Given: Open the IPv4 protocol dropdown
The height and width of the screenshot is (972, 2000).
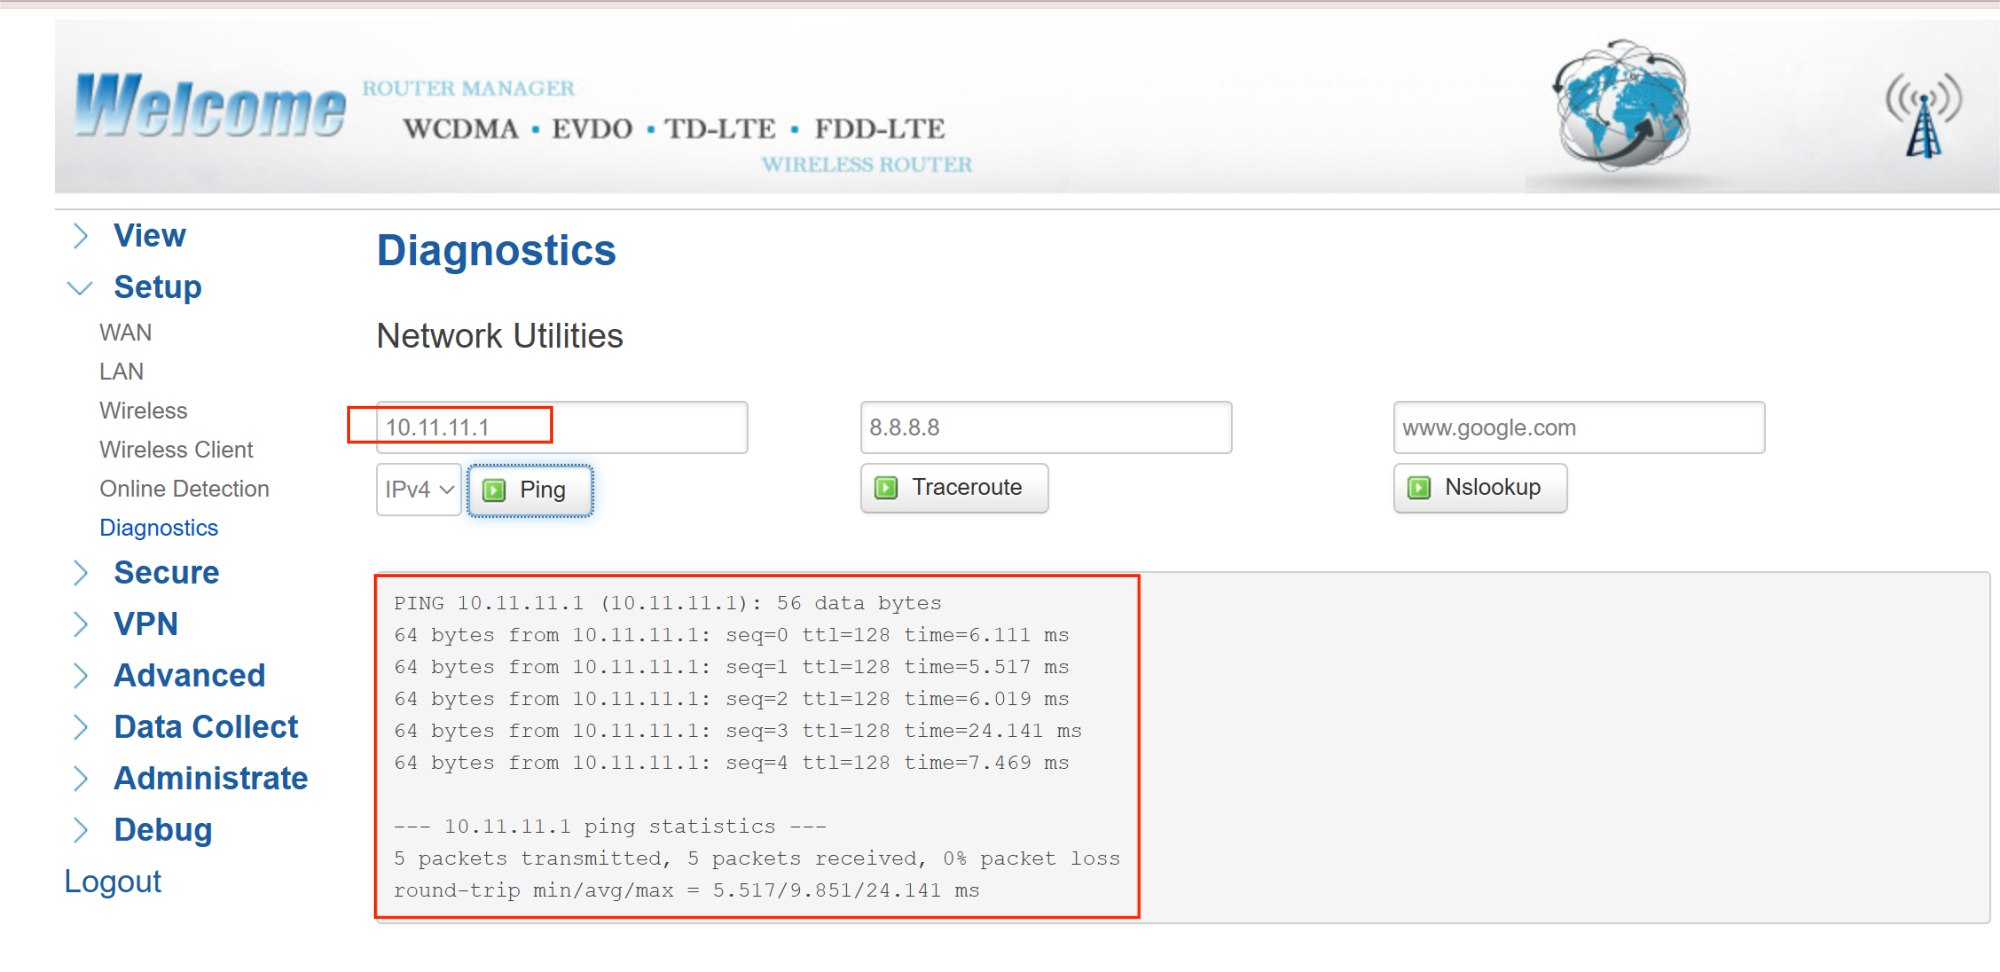Looking at the screenshot, I should point(419,490).
